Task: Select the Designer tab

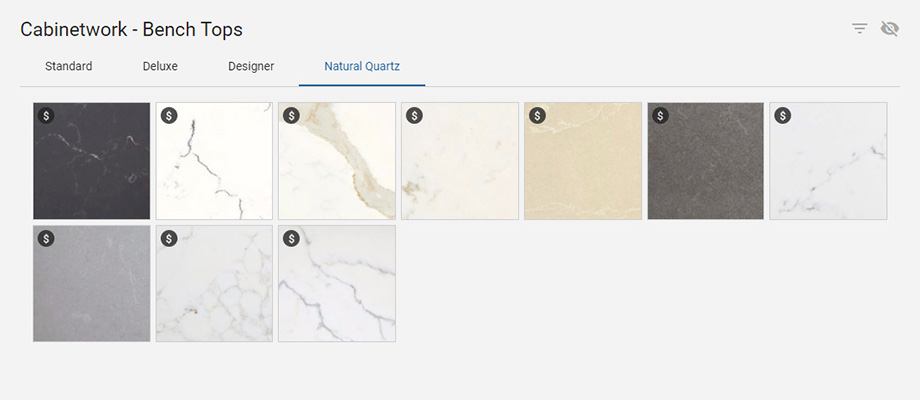Action: [x=251, y=67]
